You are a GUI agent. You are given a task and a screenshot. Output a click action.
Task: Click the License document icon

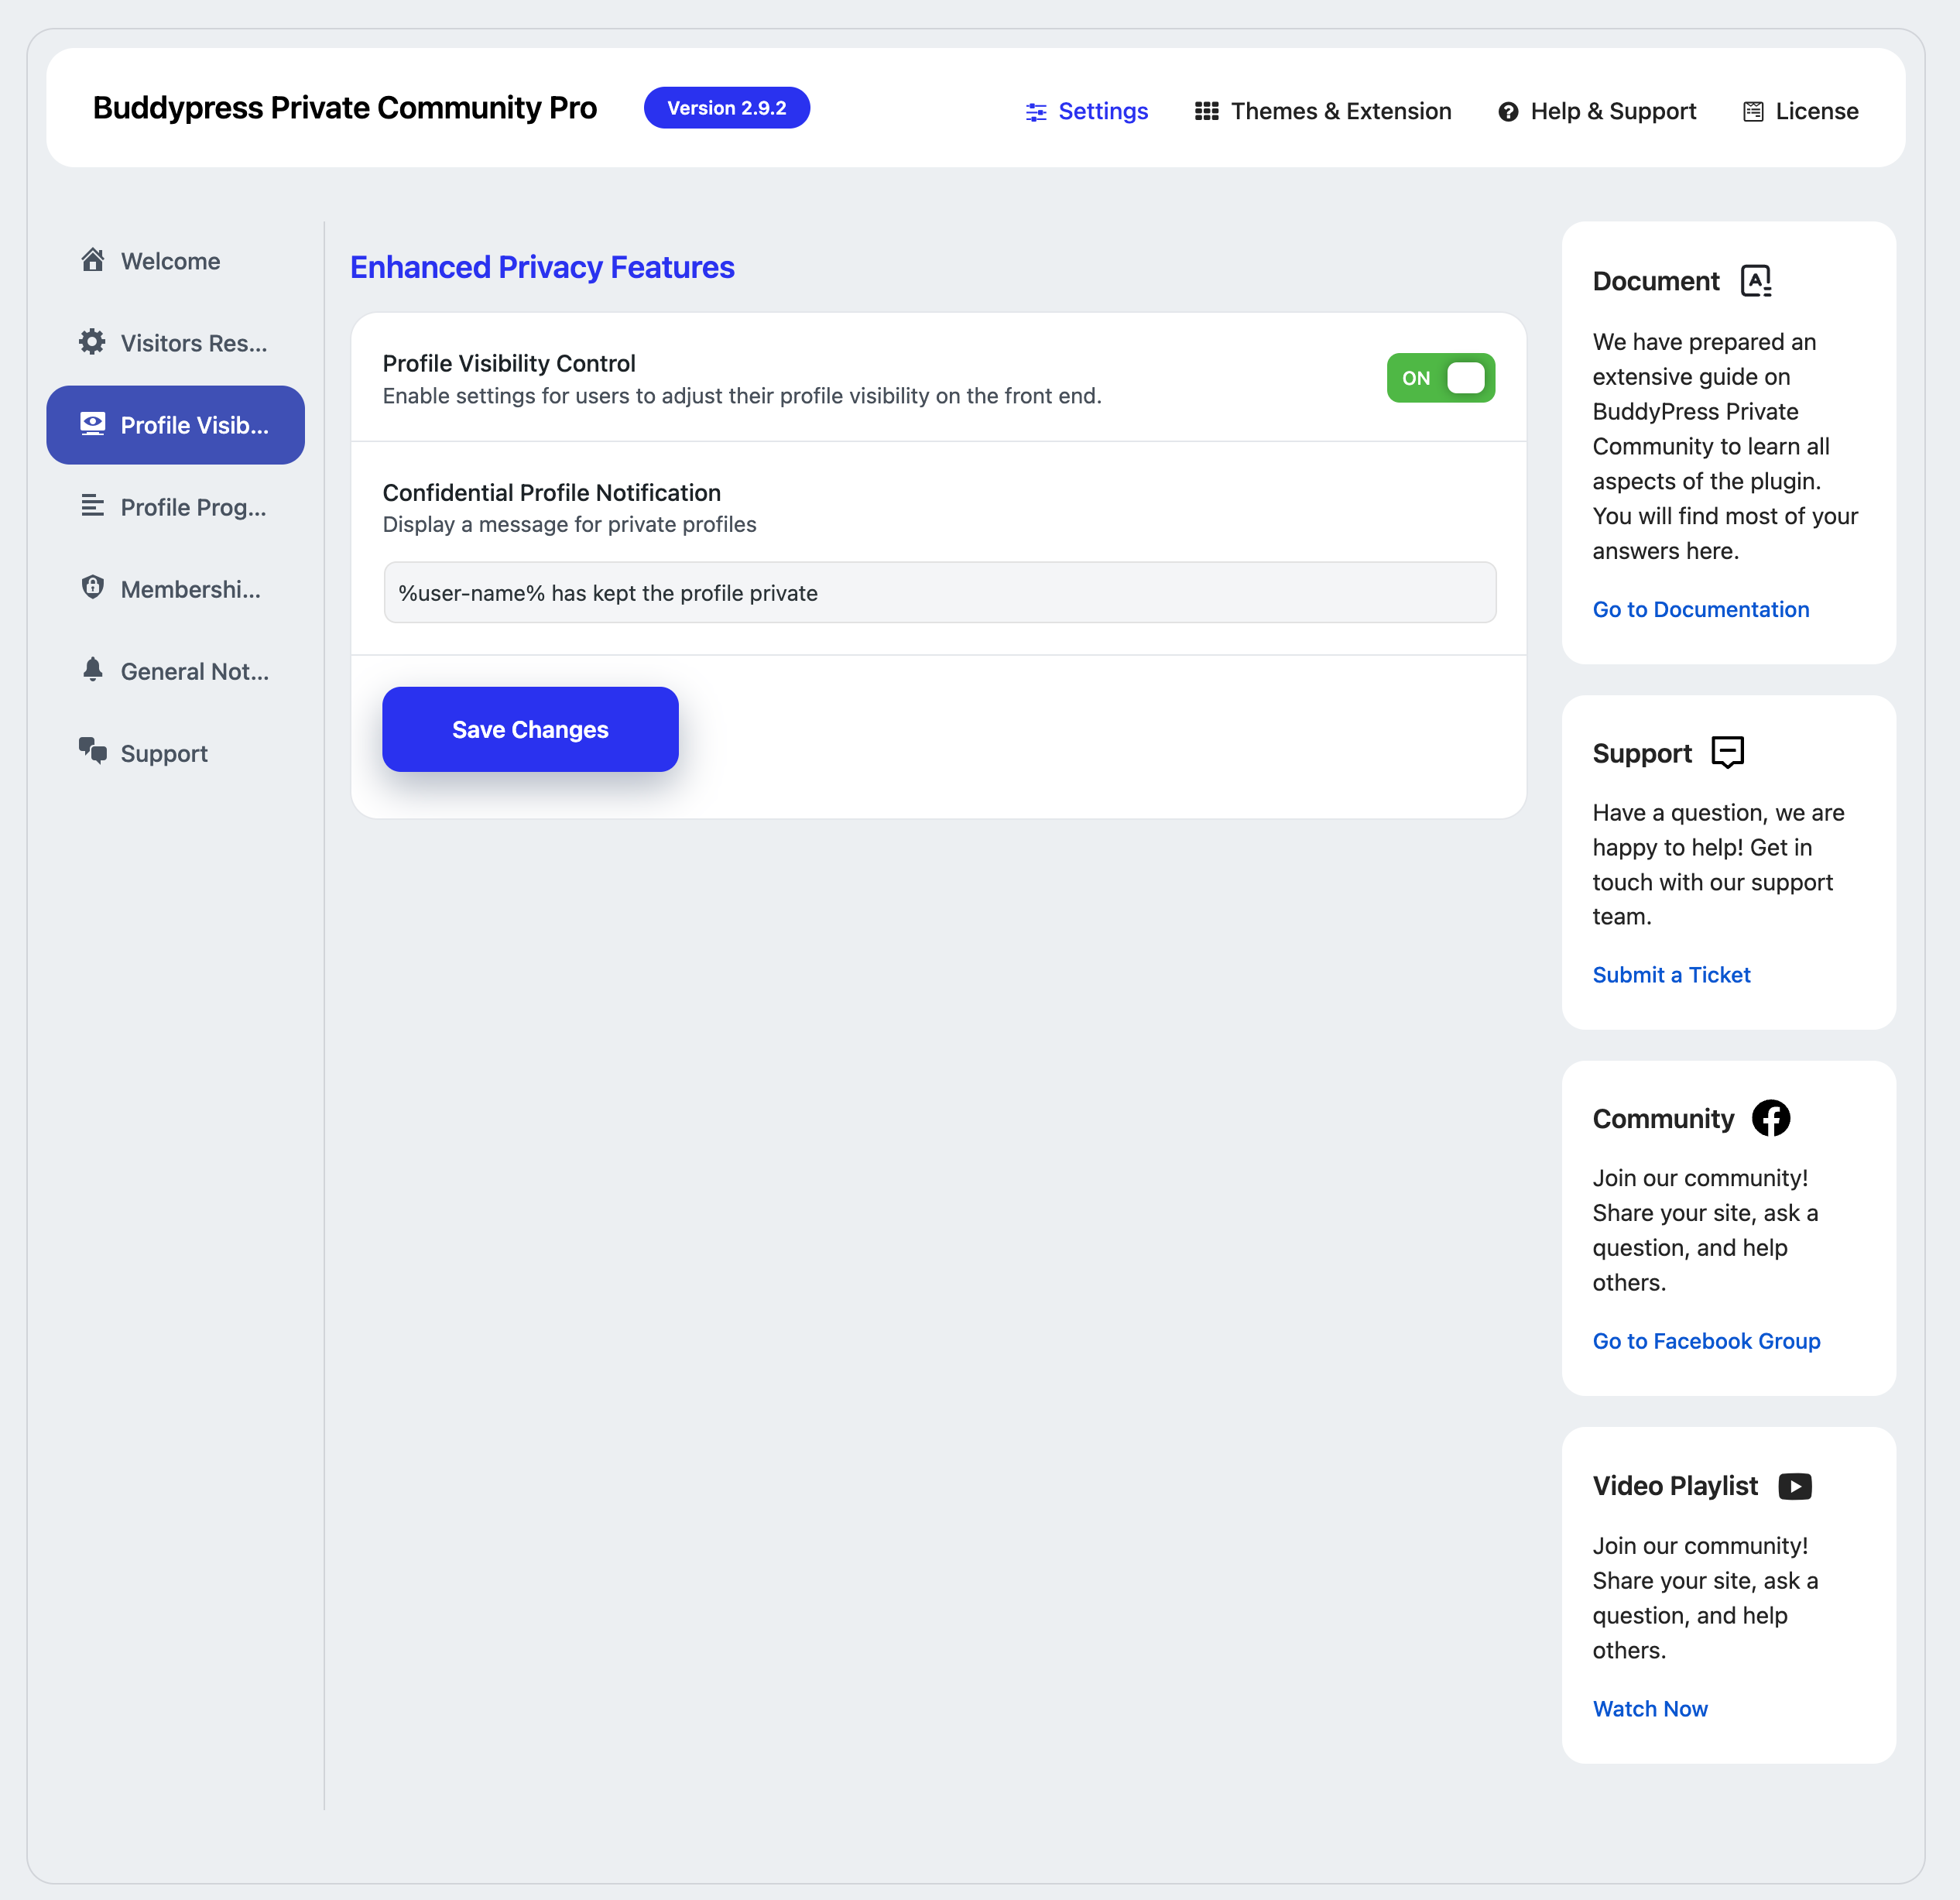pos(1753,112)
